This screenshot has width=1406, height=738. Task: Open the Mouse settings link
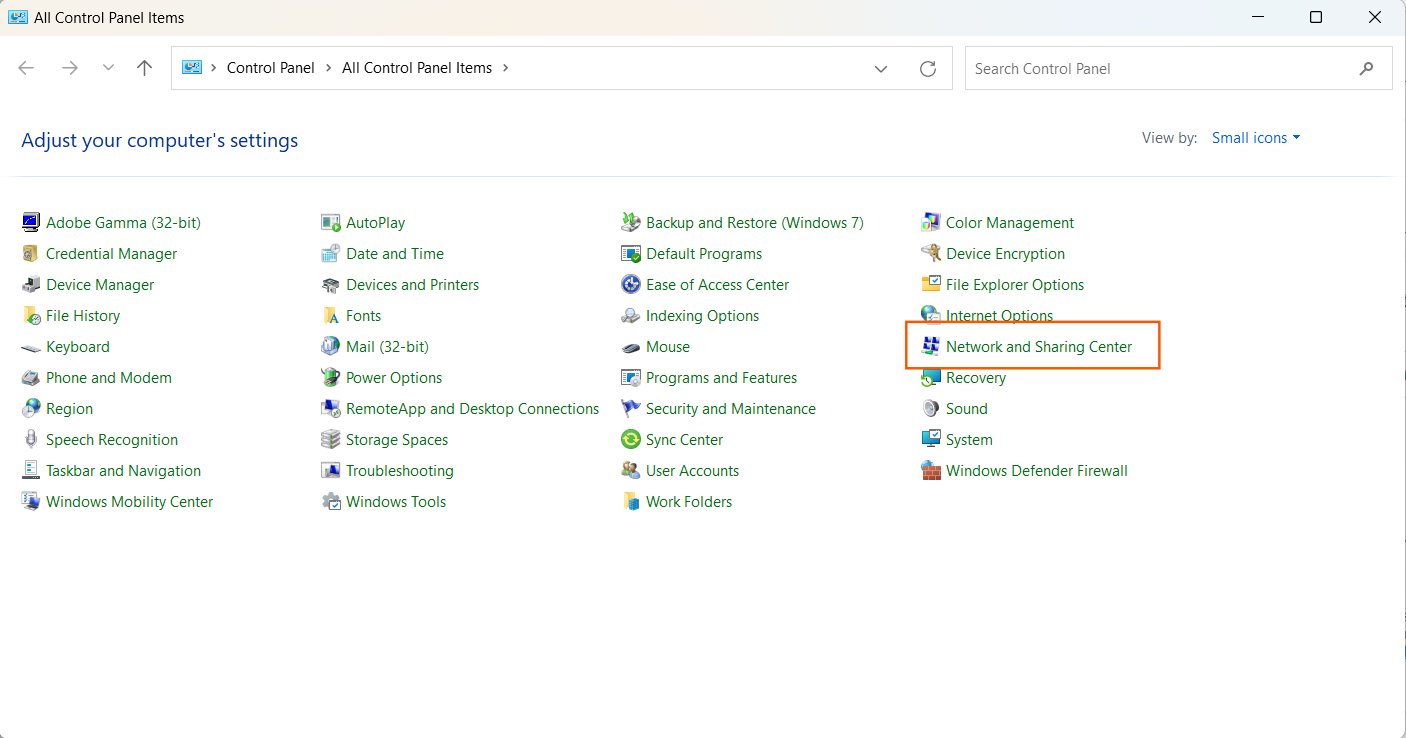coord(668,346)
